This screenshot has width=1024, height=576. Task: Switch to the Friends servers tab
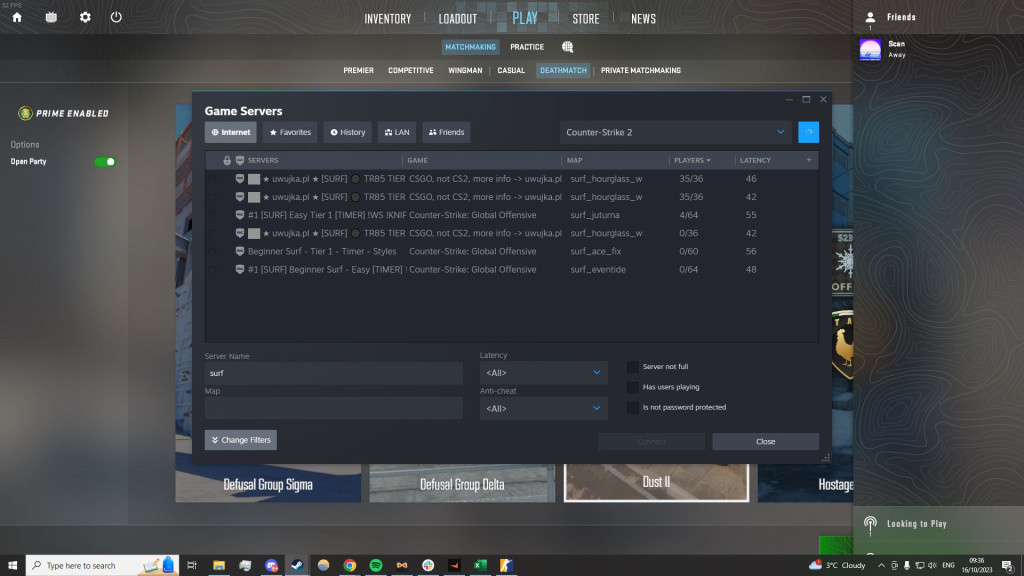pyautogui.click(x=446, y=132)
